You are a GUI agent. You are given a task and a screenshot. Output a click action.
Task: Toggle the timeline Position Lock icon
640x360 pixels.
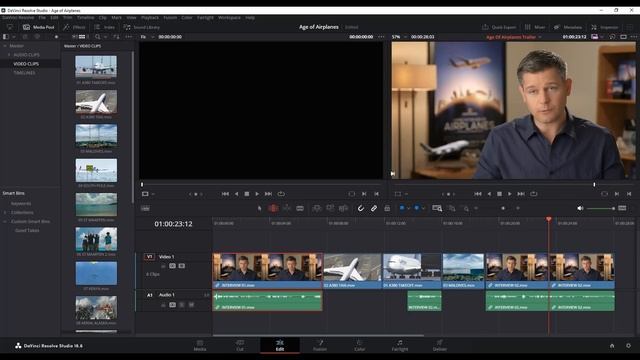pos(387,208)
